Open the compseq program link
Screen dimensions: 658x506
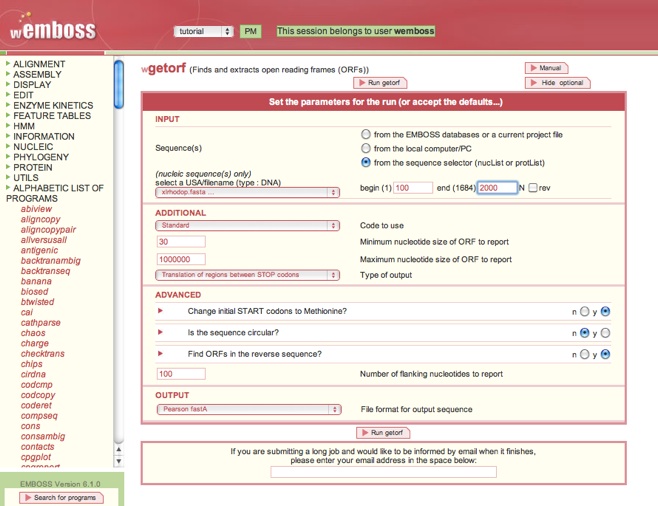39,415
